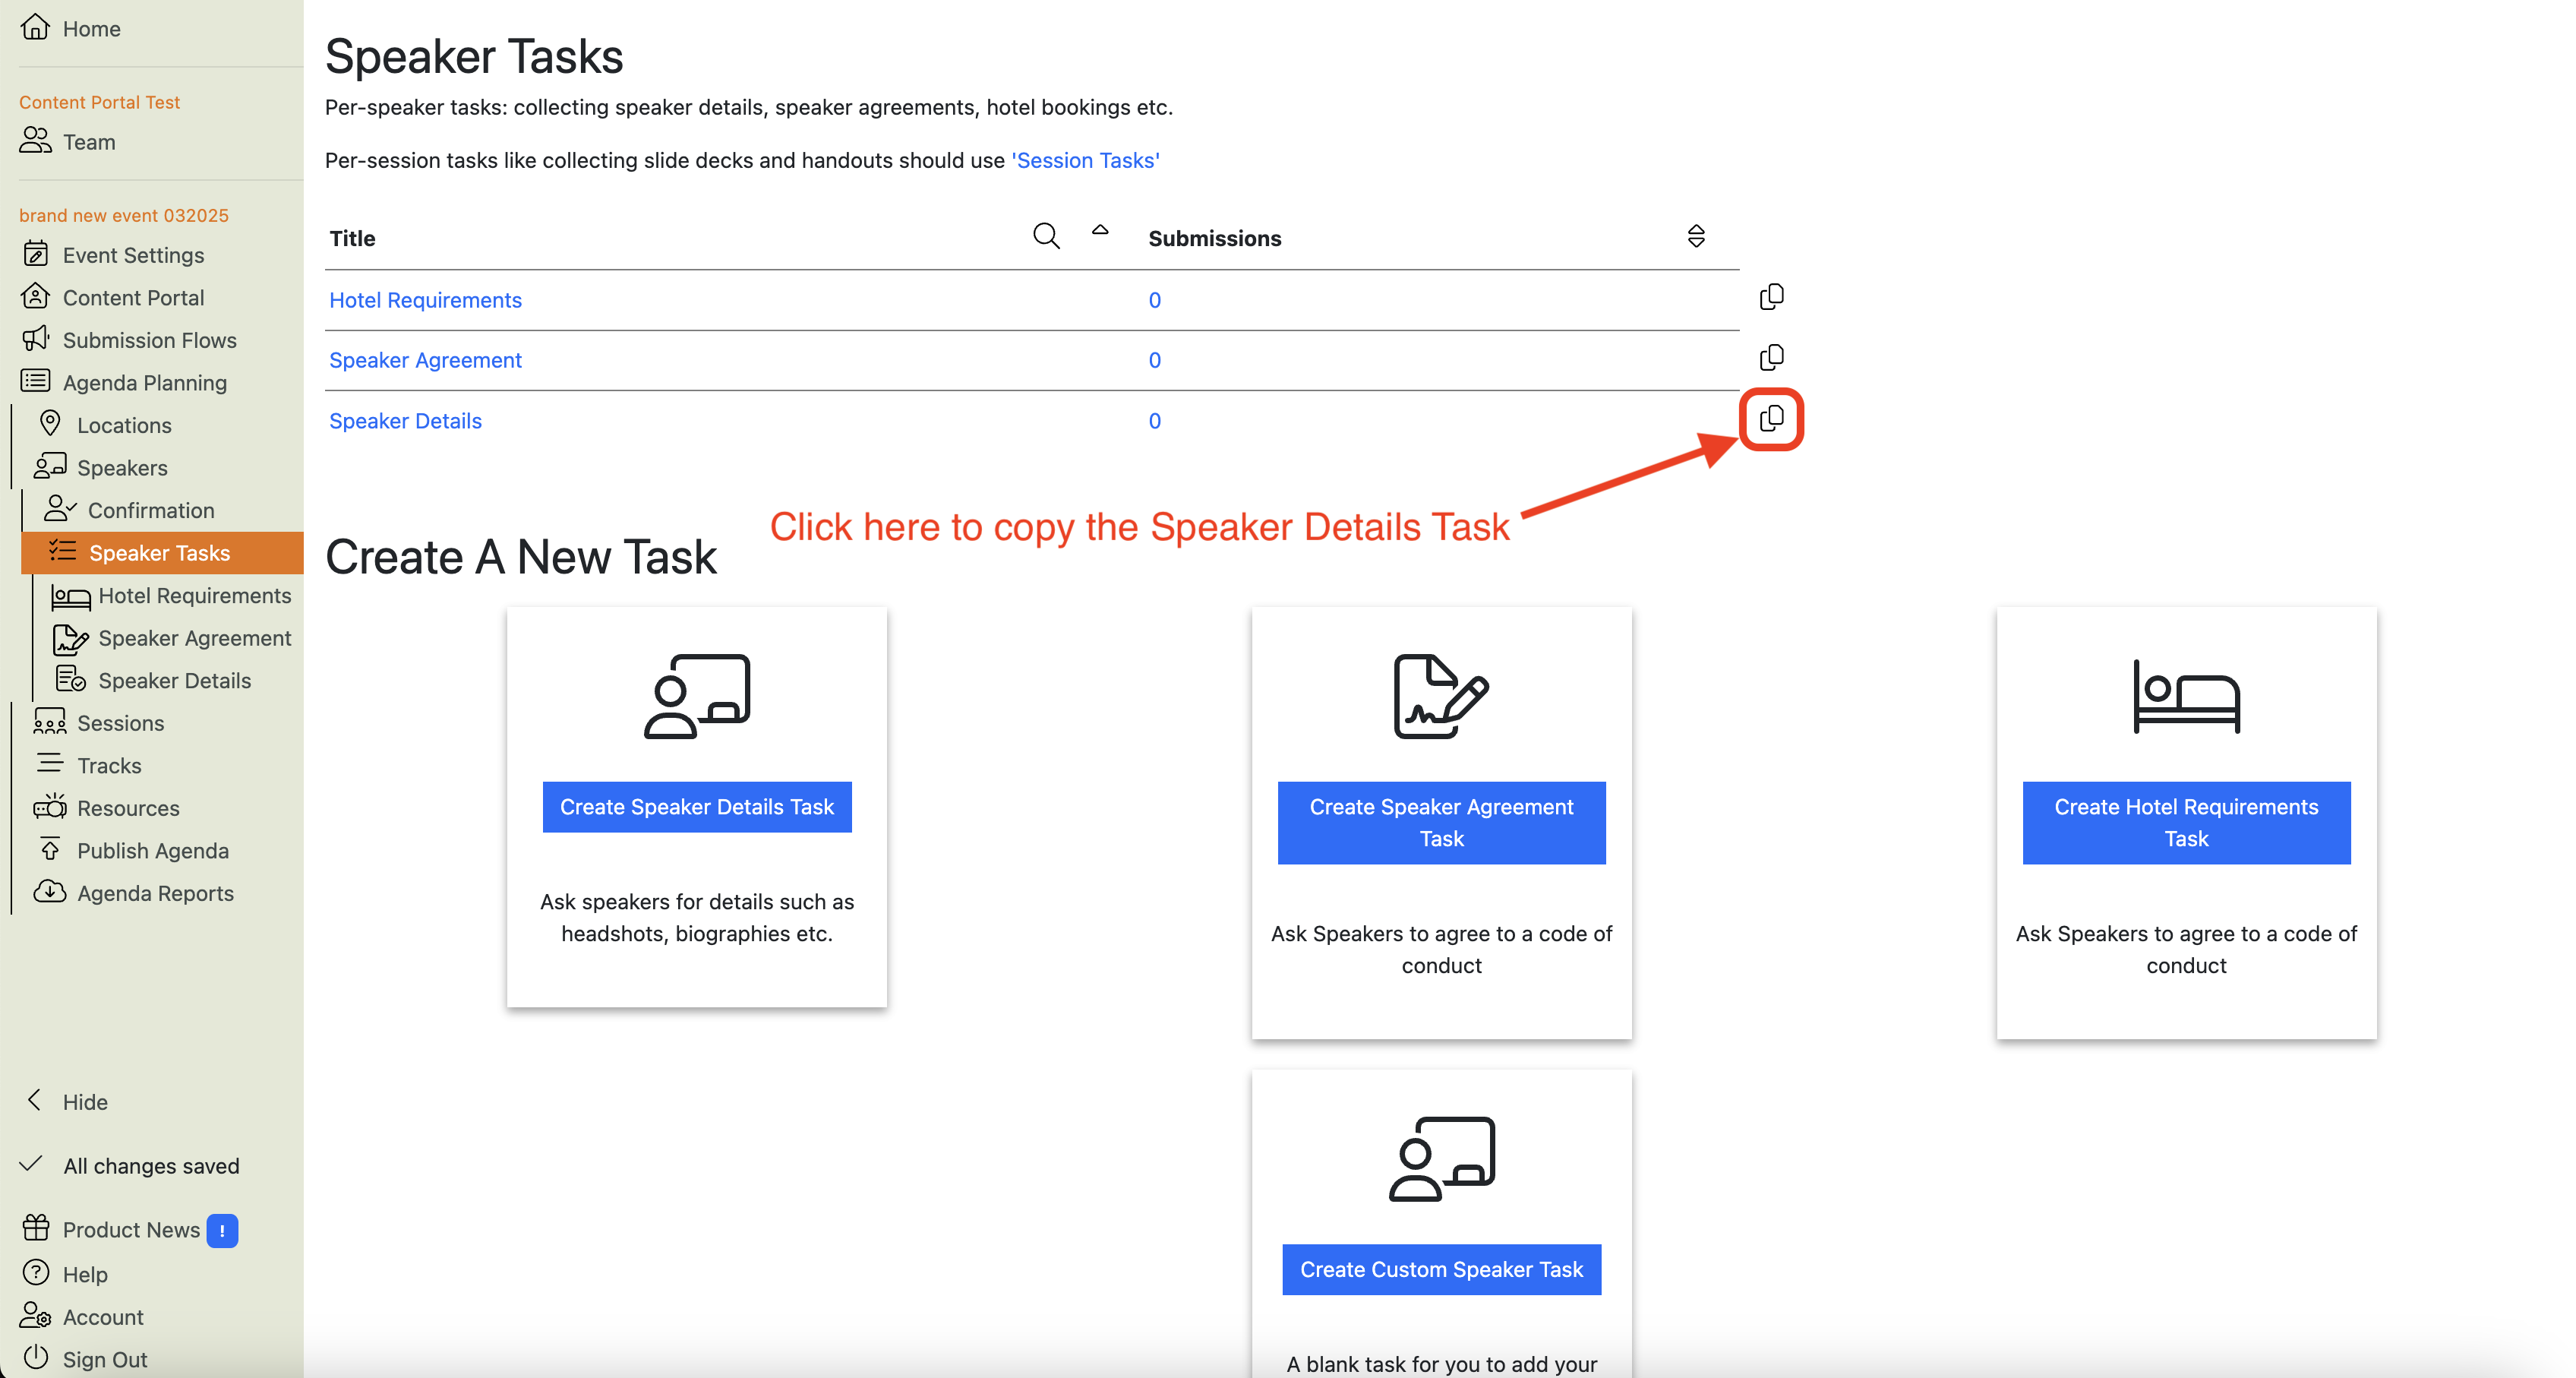
Task: Click Create Custom Speaker Task button
Action: click(x=1441, y=1269)
